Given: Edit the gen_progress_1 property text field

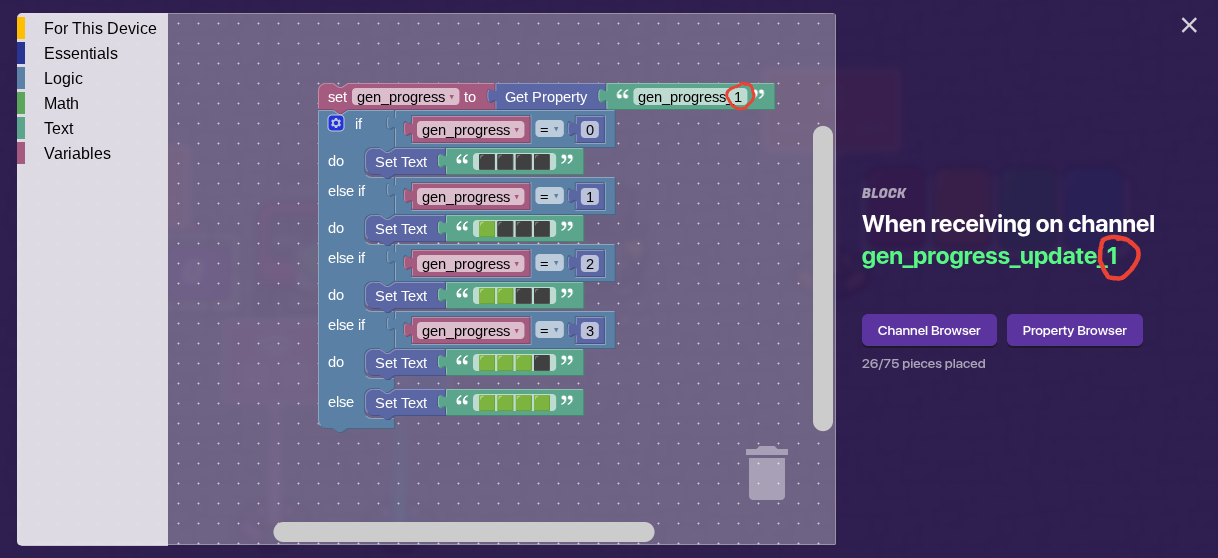Looking at the screenshot, I should click(x=690, y=97).
